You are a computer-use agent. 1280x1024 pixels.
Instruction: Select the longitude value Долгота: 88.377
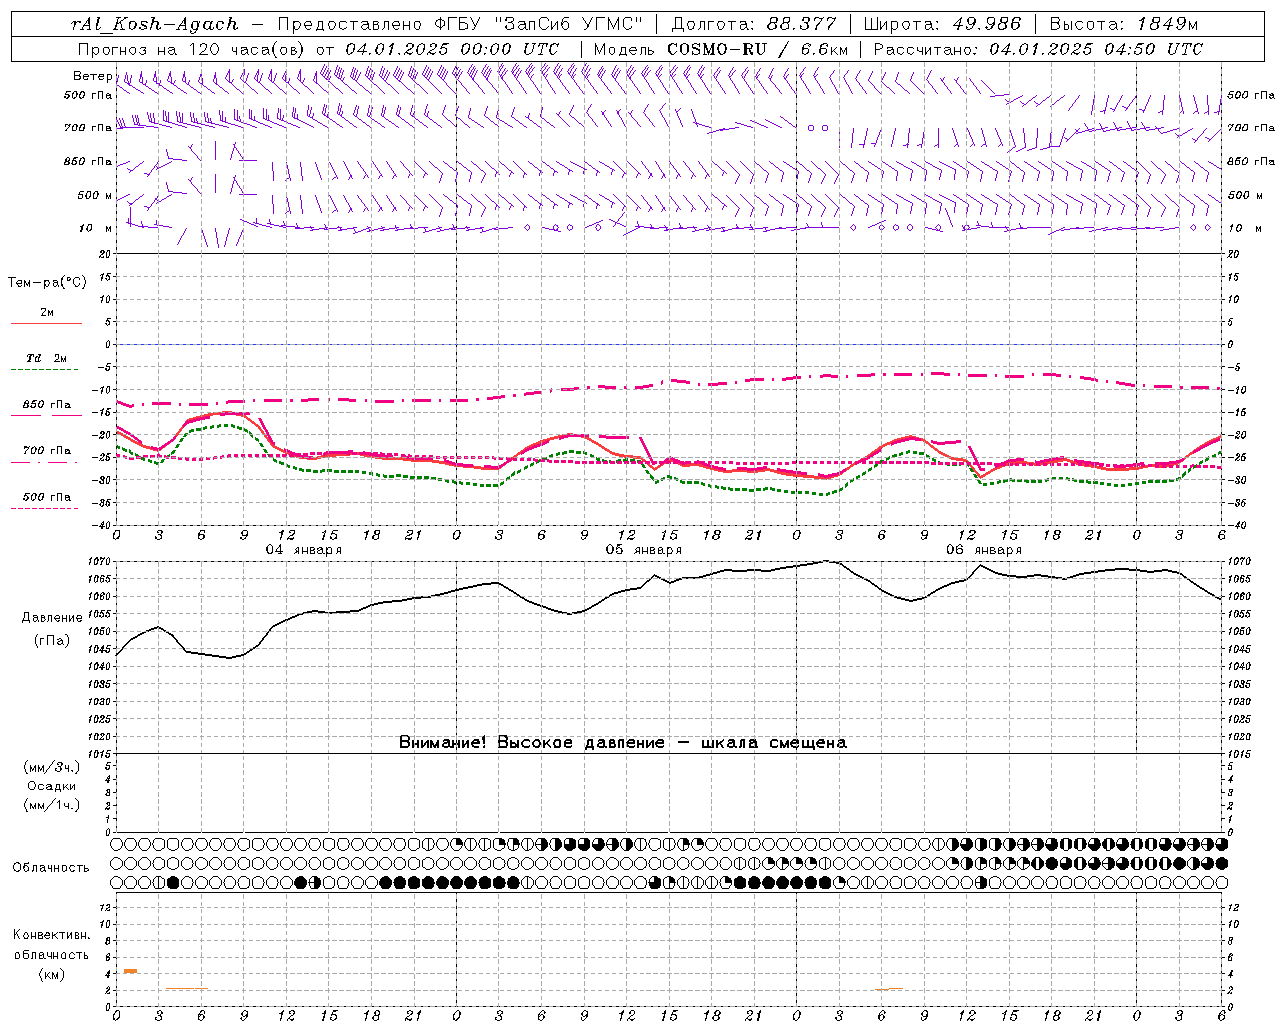(753, 24)
